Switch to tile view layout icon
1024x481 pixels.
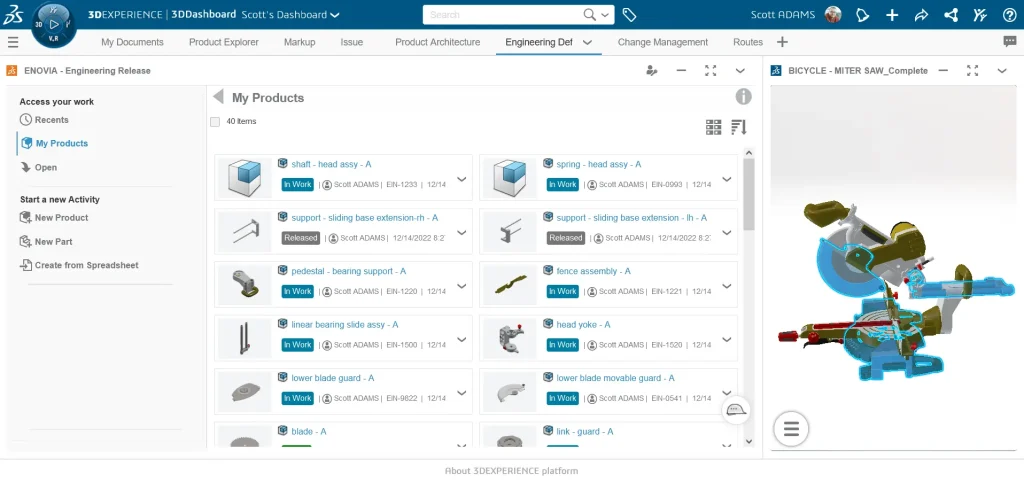(x=713, y=127)
